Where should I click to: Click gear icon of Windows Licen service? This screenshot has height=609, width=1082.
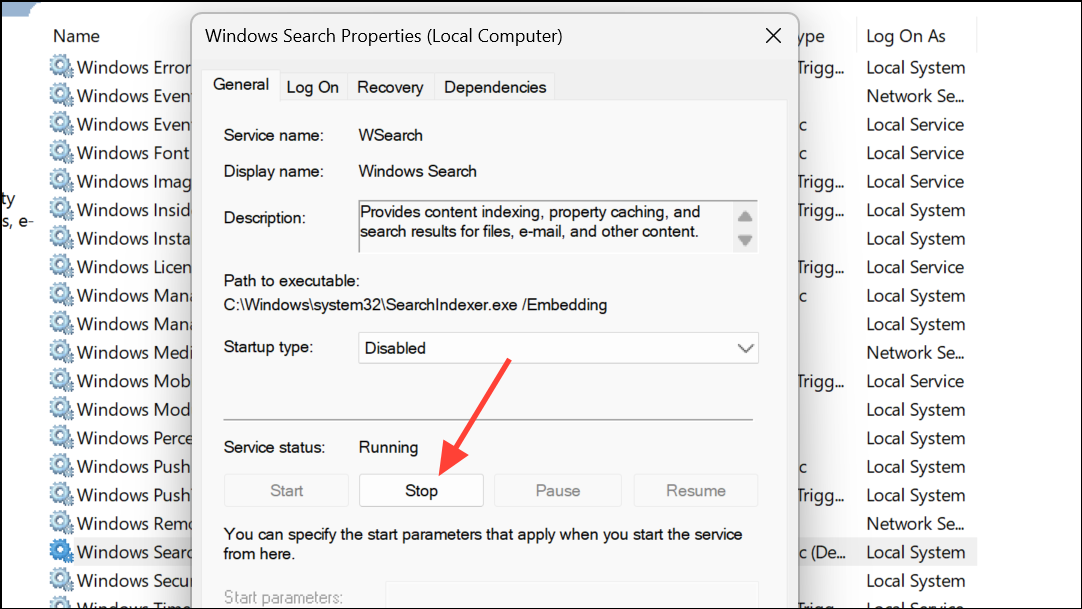(x=61, y=266)
